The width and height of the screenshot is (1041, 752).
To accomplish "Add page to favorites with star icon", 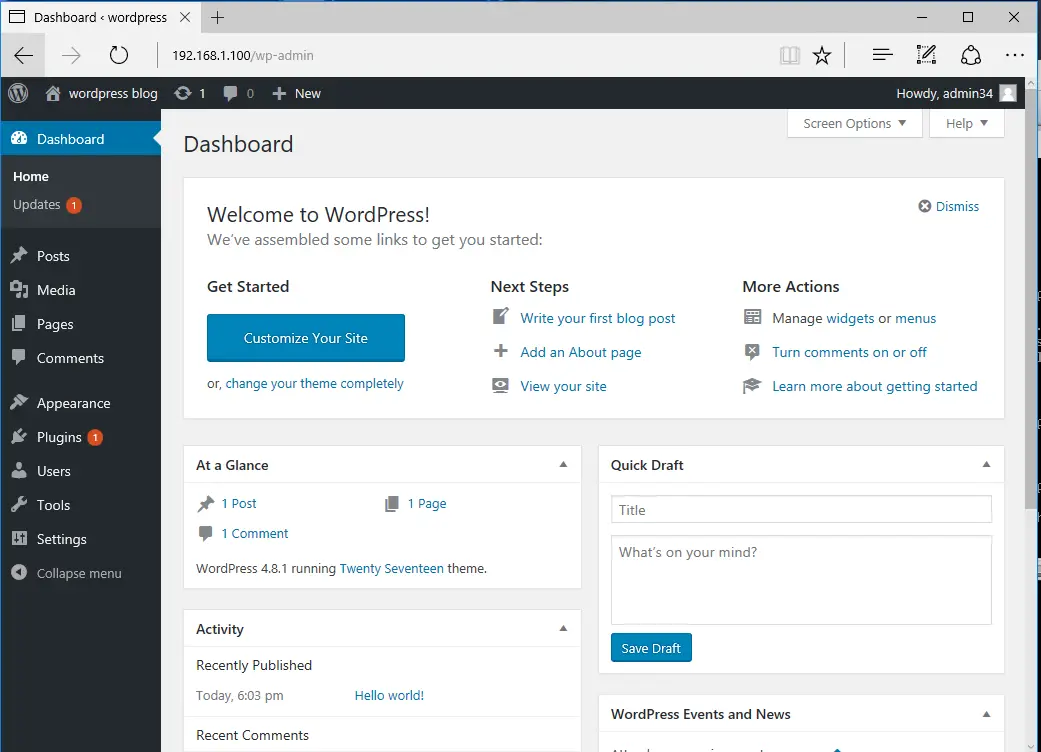I will click(822, 55).
